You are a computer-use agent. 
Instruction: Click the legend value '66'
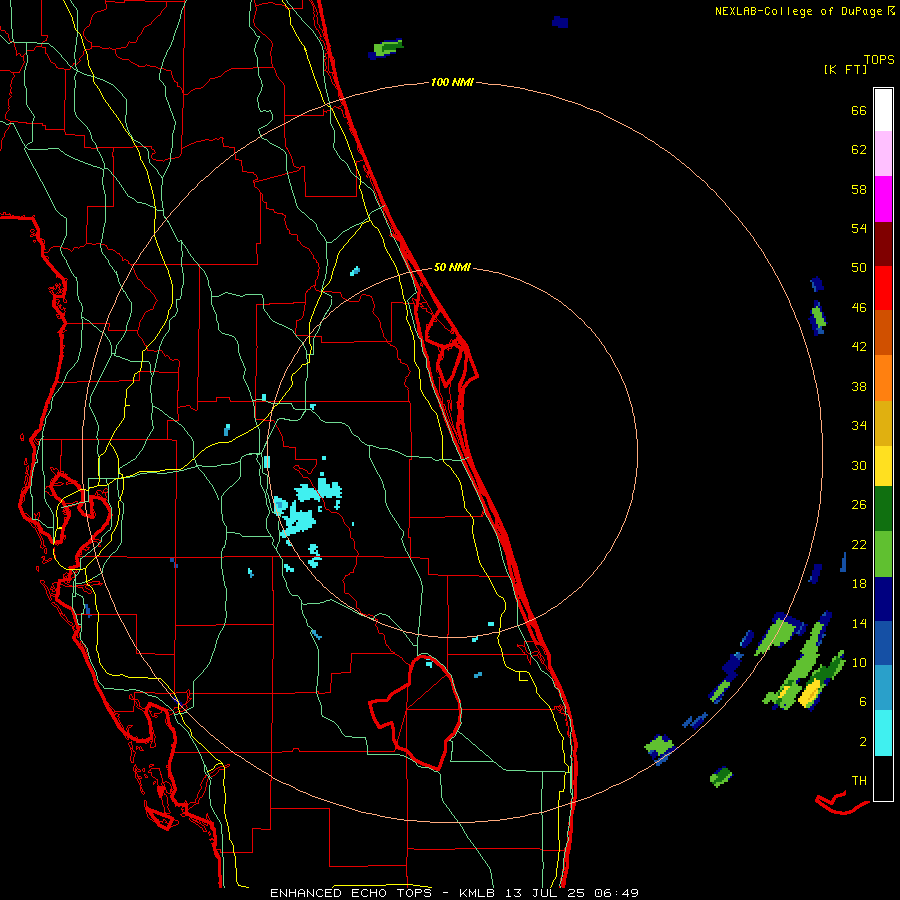pyautogui.click(x=859, y=110)
